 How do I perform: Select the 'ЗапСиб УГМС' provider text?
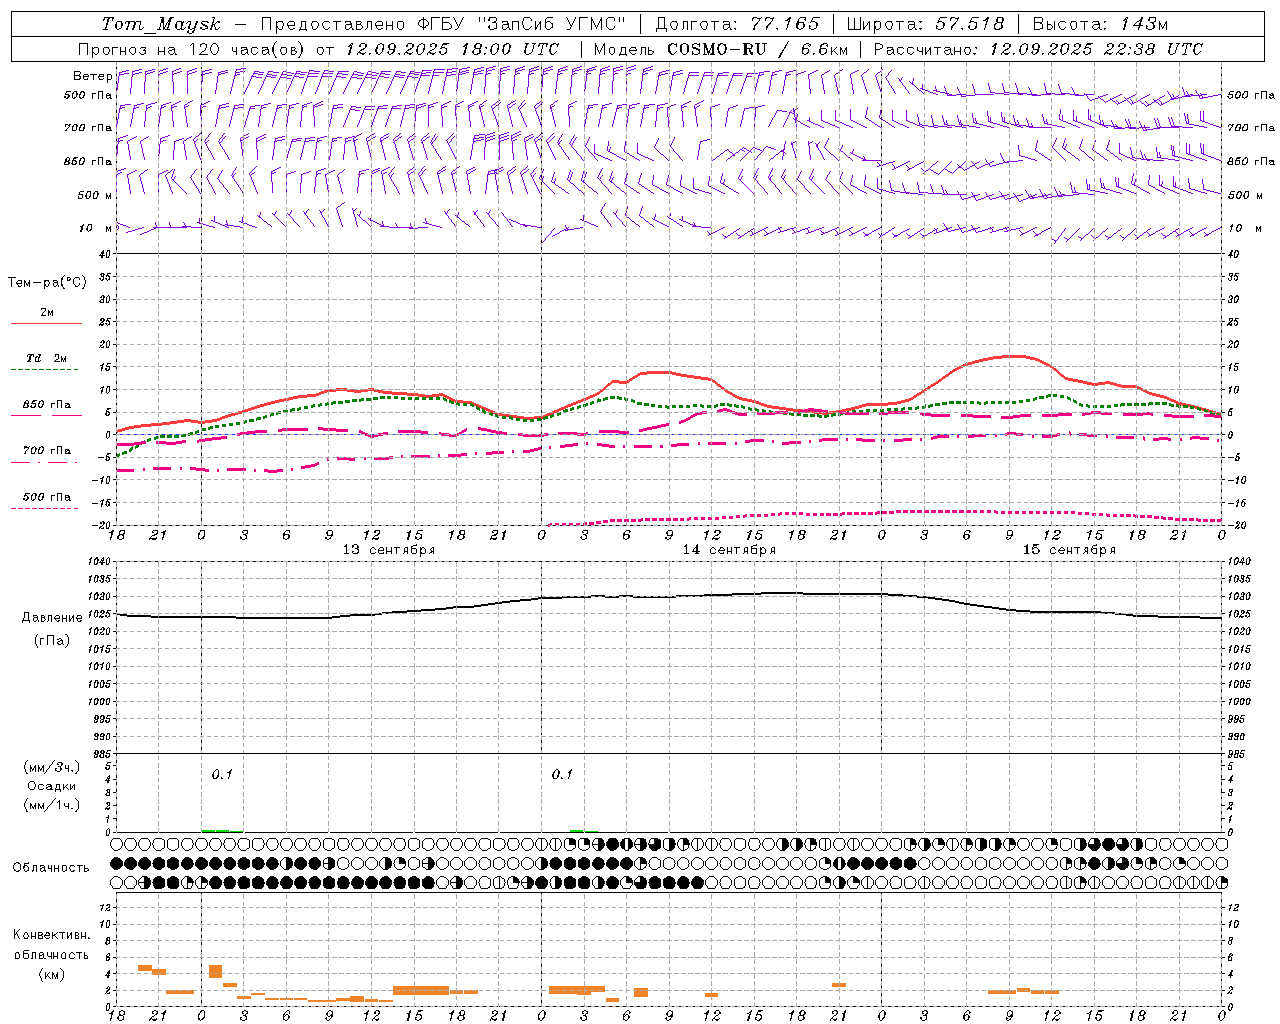click(552, 24)
